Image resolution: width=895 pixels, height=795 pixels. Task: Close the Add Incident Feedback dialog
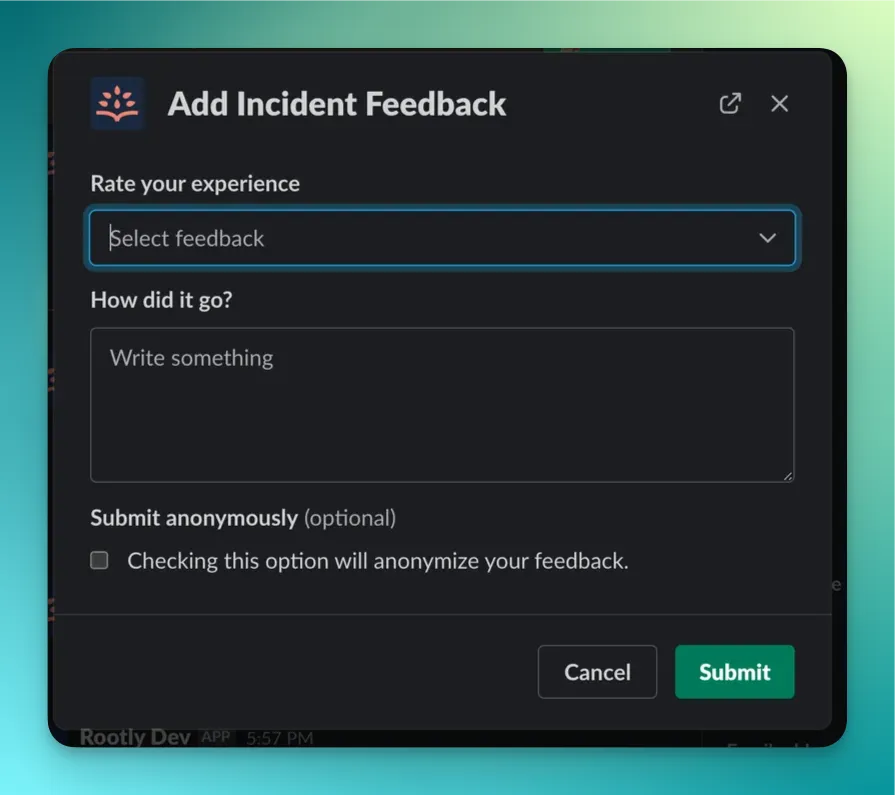click(779, 104)
